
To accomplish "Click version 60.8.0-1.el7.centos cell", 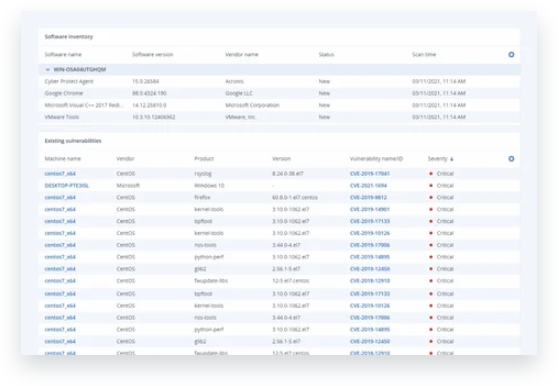I will click(295, 197).
